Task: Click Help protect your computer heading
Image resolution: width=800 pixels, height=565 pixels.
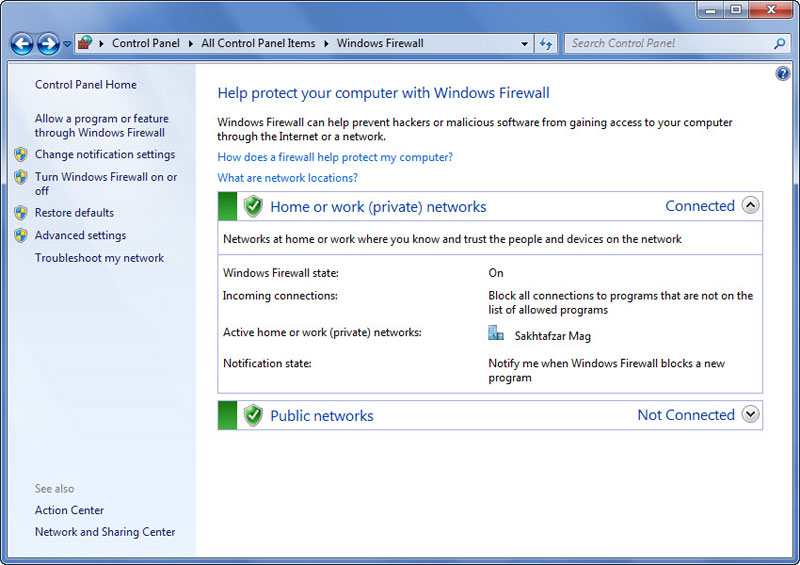Action: click(383, 93)
